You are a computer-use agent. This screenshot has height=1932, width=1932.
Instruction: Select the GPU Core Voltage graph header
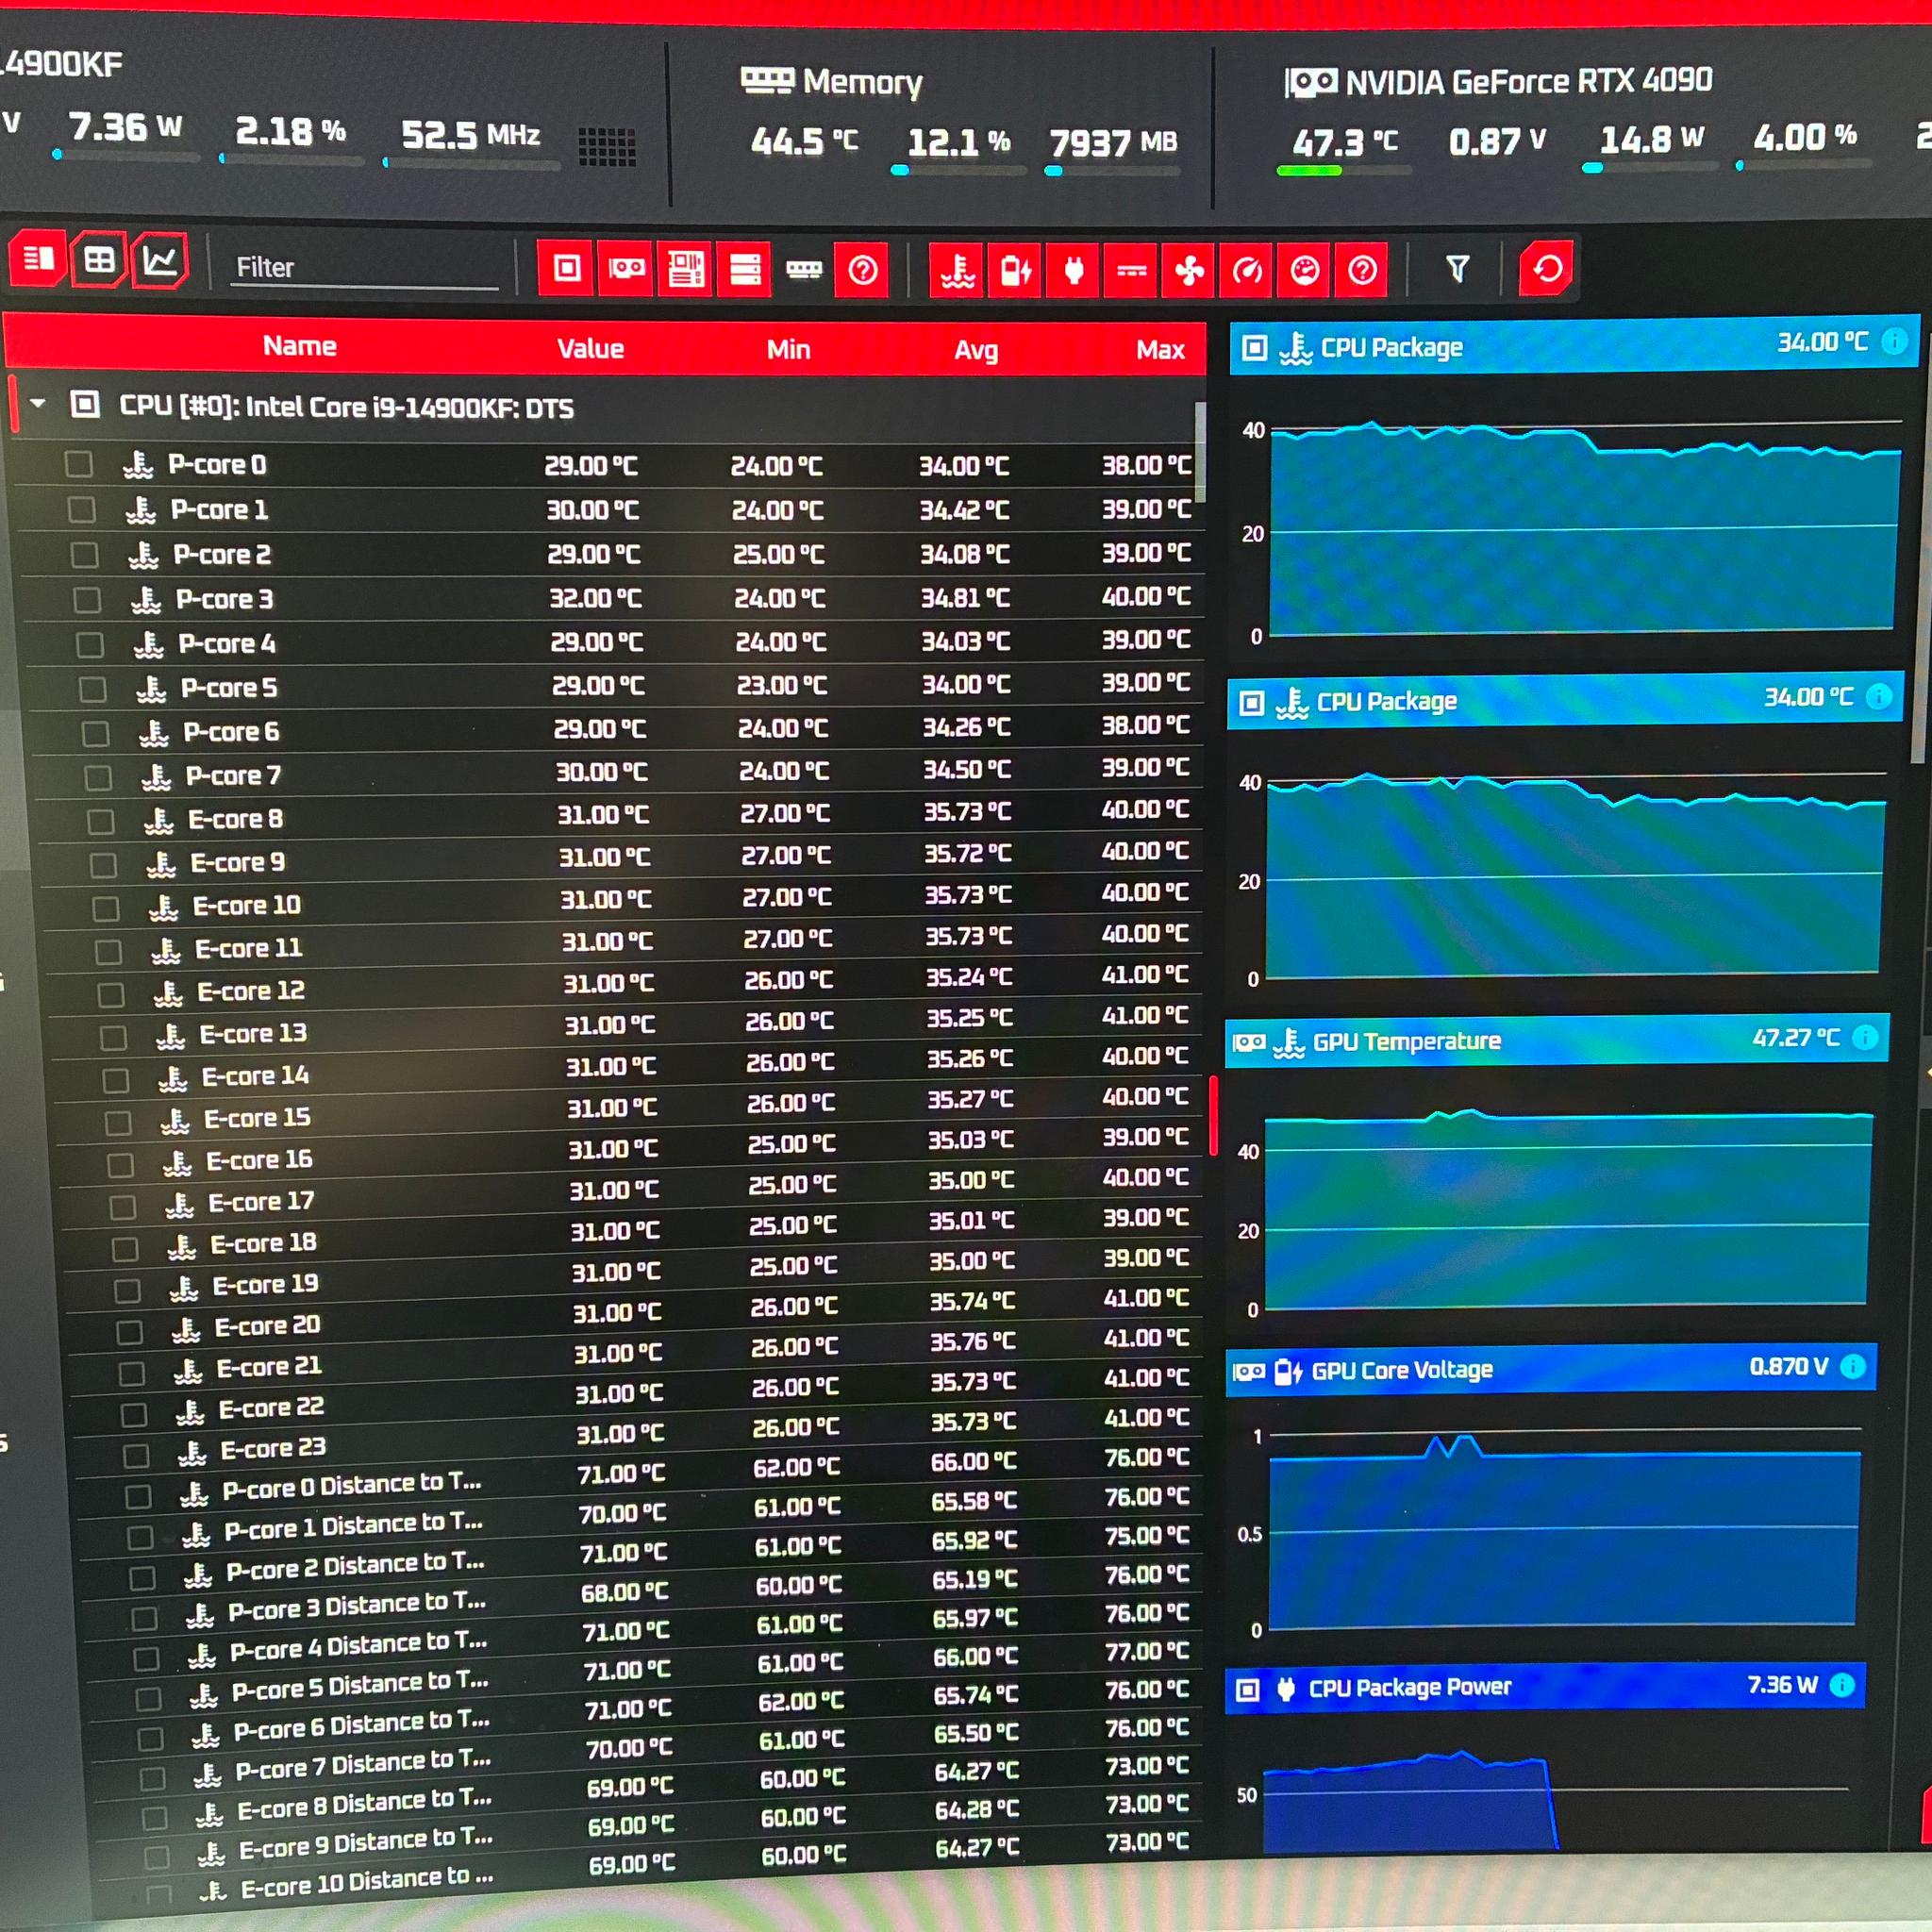pyautogui.click(x=1551, y=1369)
